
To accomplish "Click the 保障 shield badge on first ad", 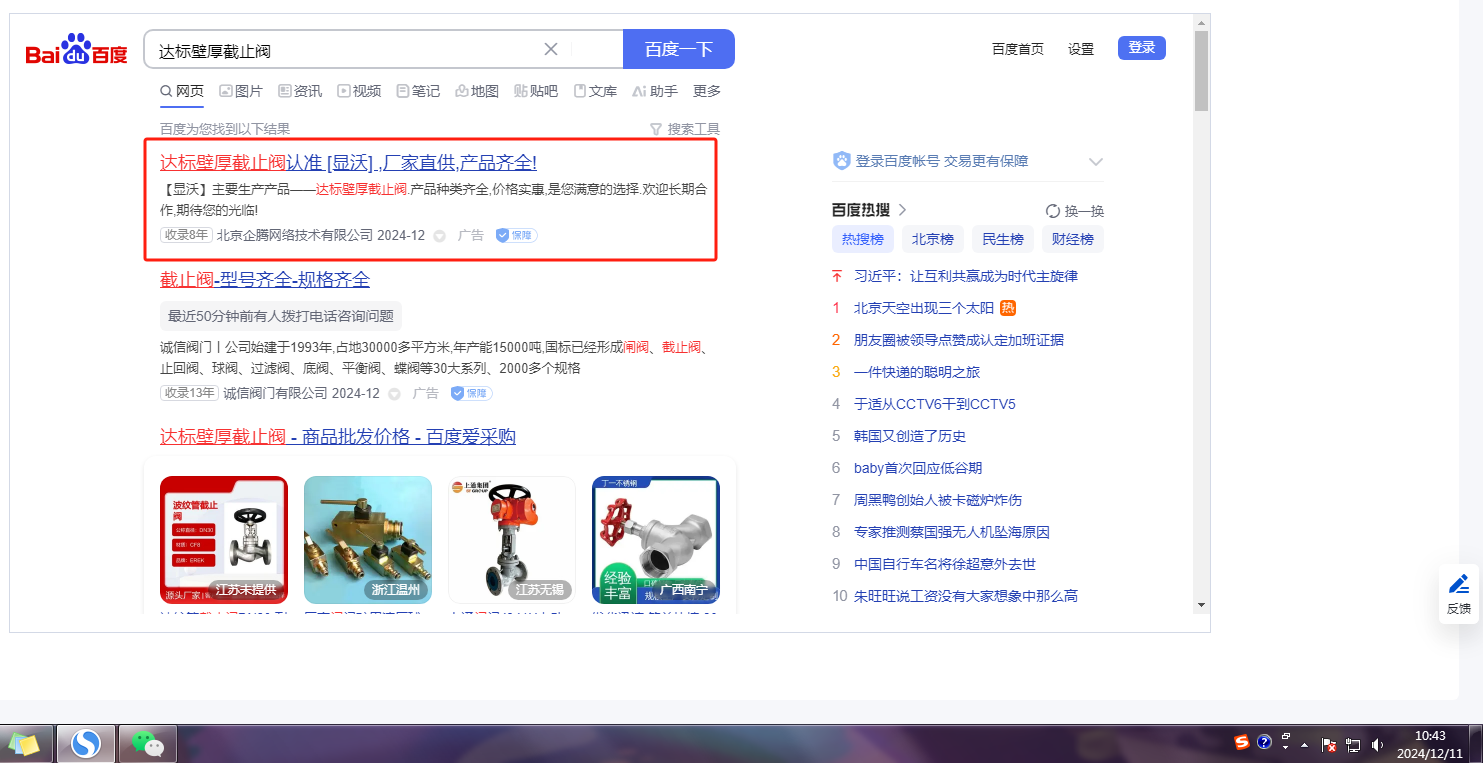I will (x=517, y=235).
